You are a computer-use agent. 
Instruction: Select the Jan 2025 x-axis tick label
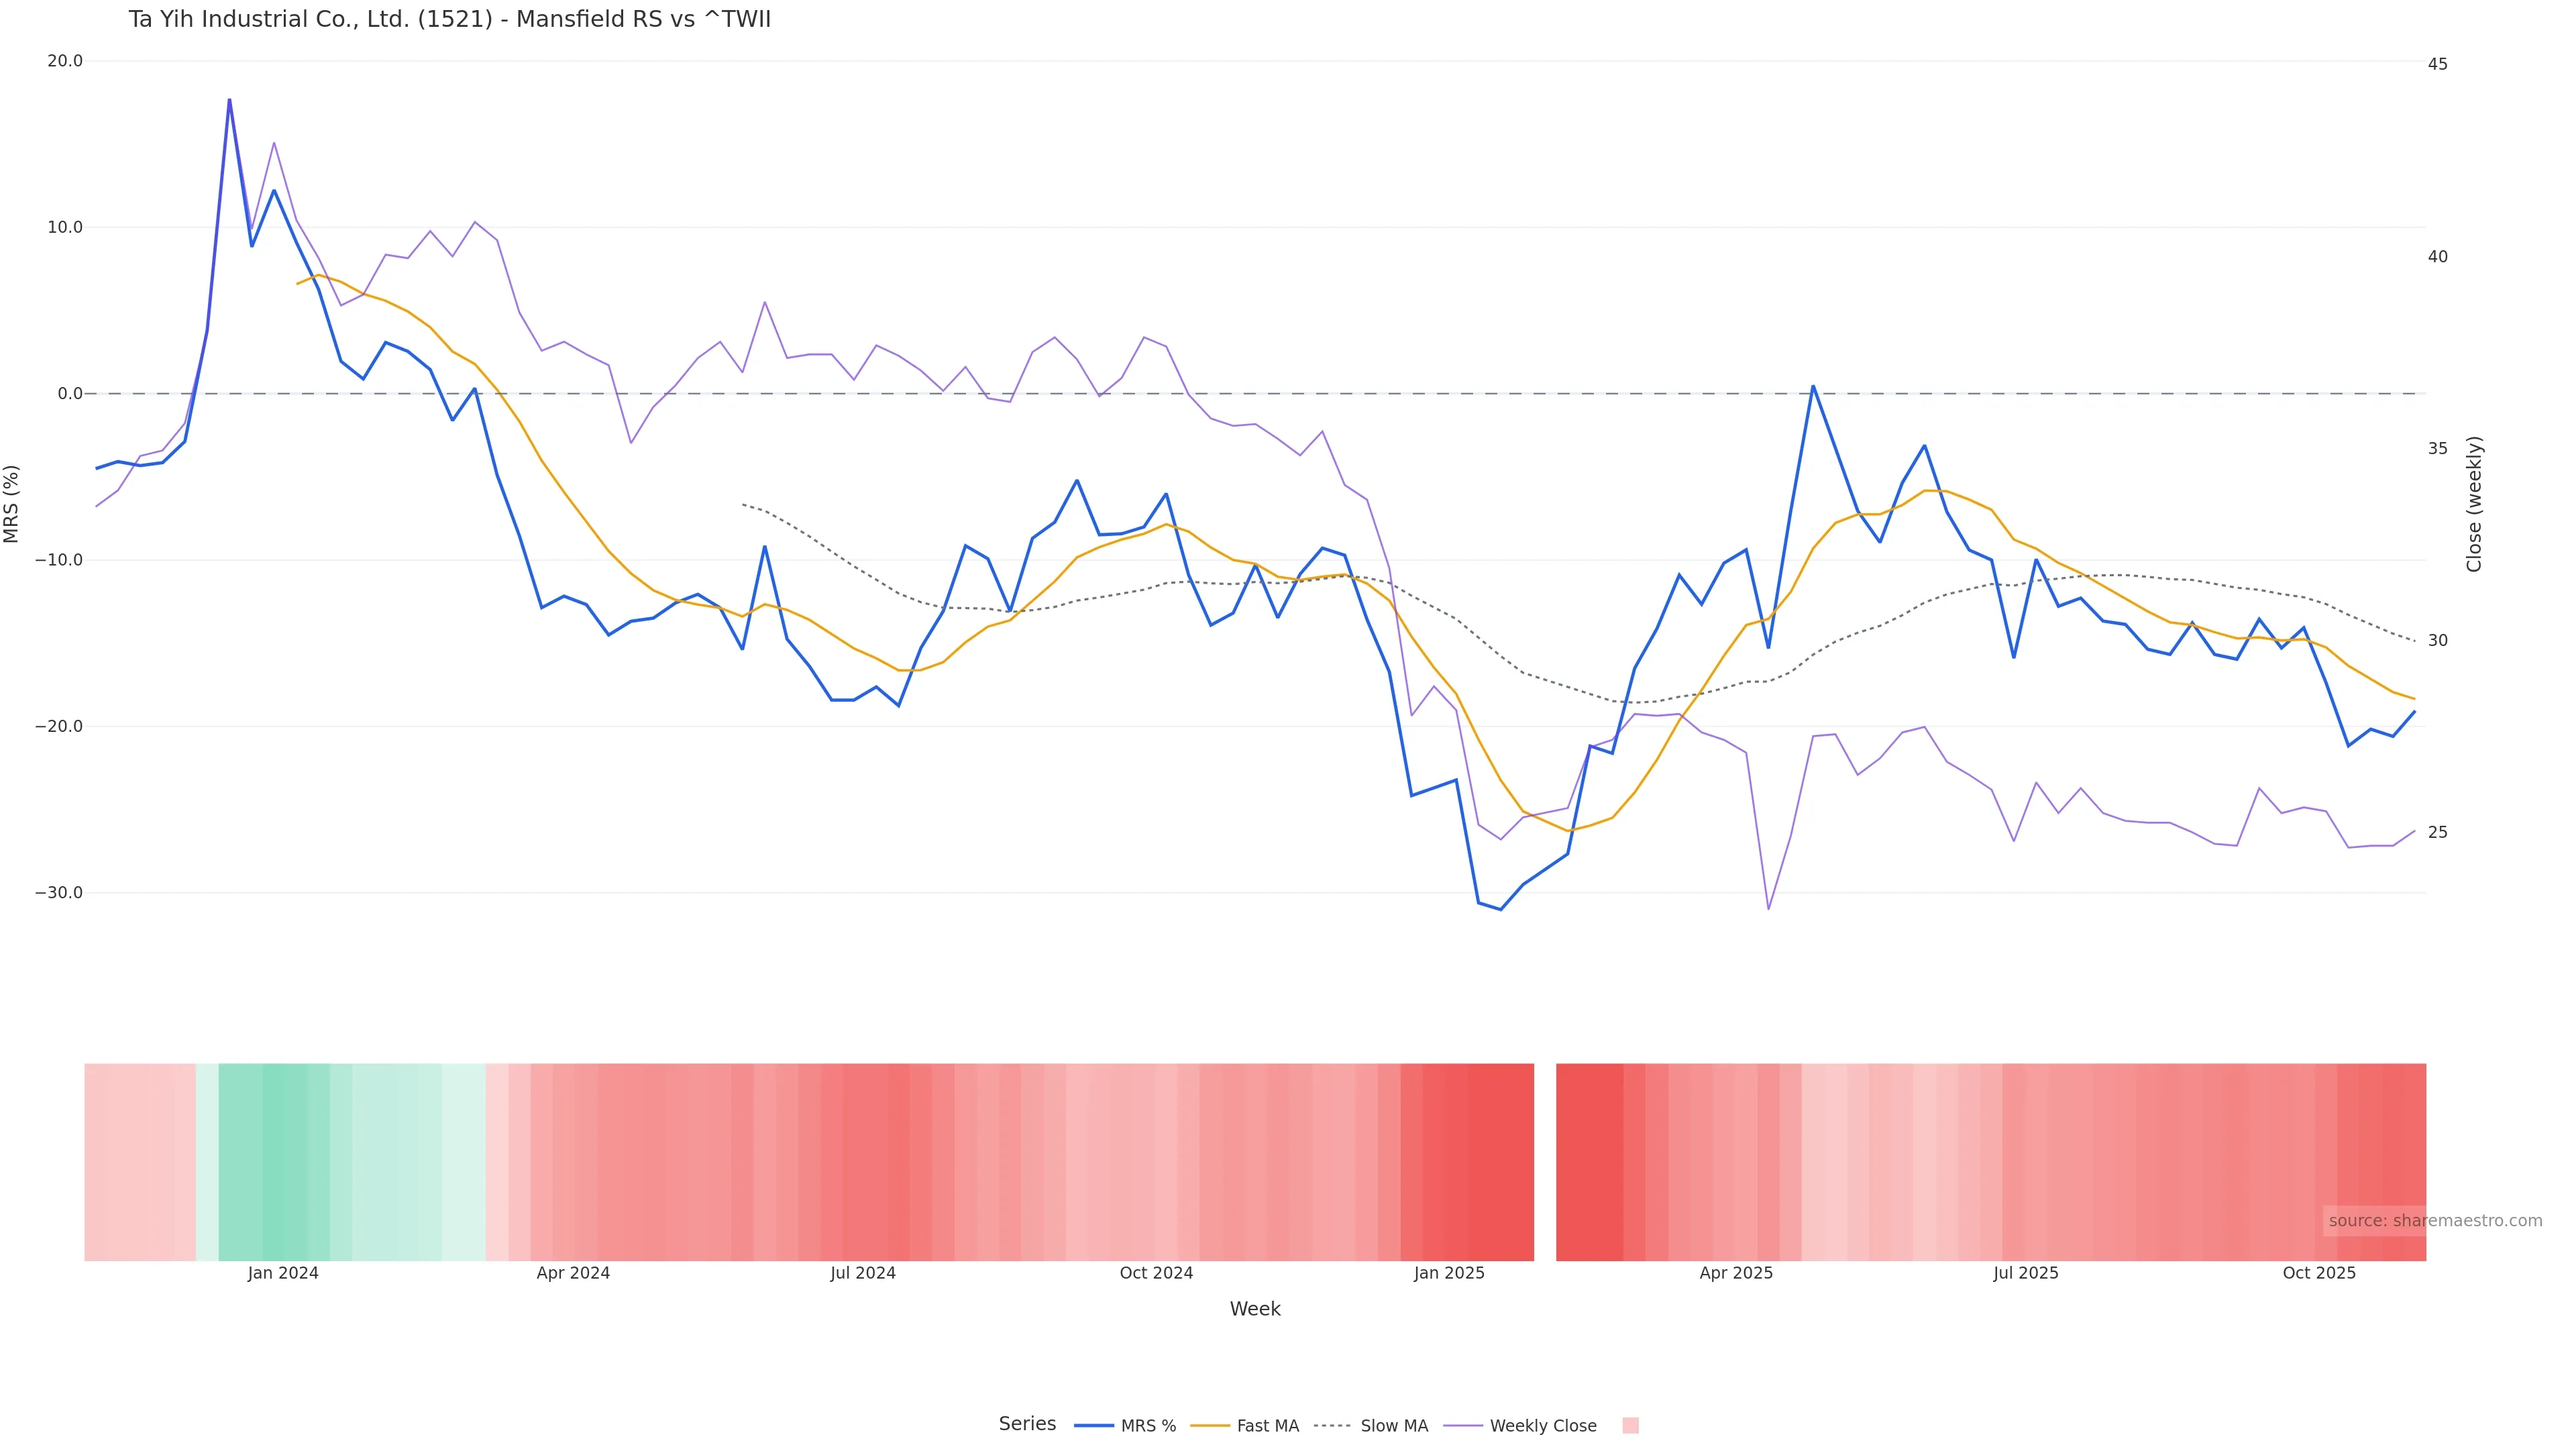1449,1274
